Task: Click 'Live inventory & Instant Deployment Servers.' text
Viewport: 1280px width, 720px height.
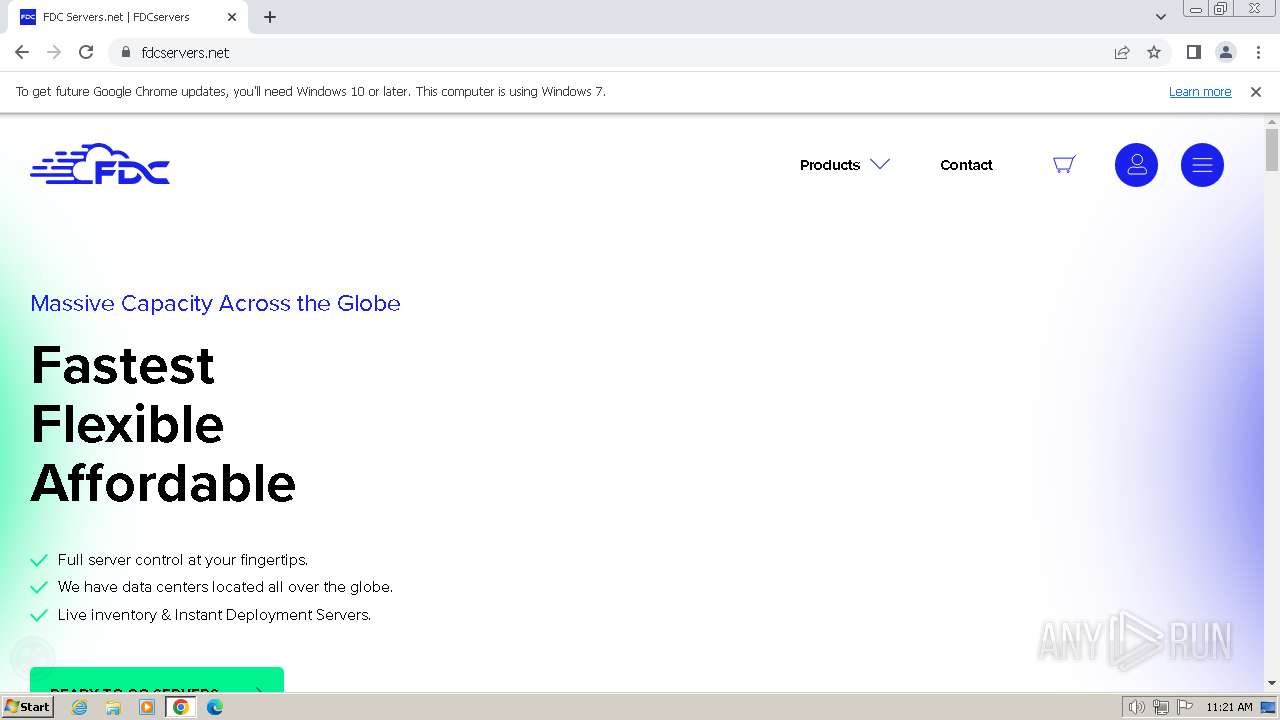Action: coord(214,615)
